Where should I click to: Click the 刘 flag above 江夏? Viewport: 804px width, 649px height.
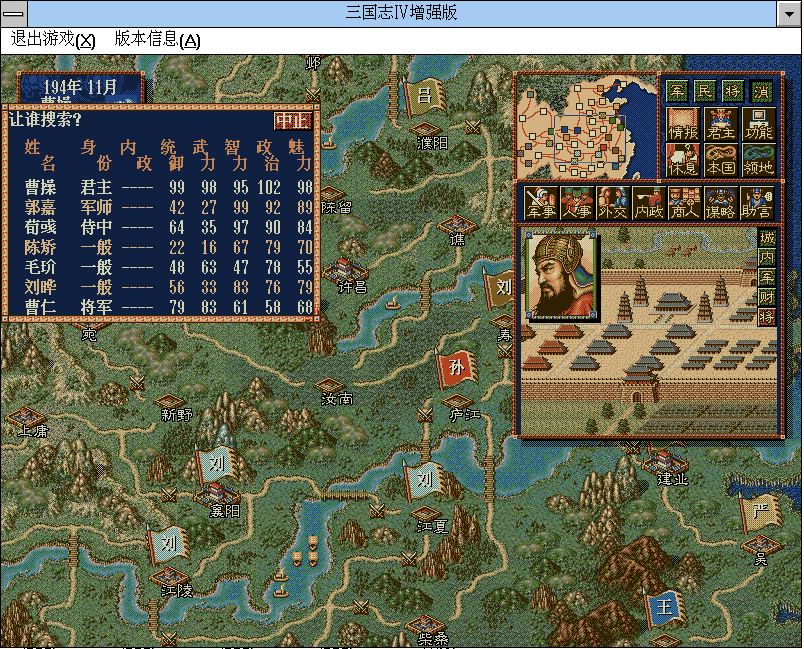(x=423, y=480)
